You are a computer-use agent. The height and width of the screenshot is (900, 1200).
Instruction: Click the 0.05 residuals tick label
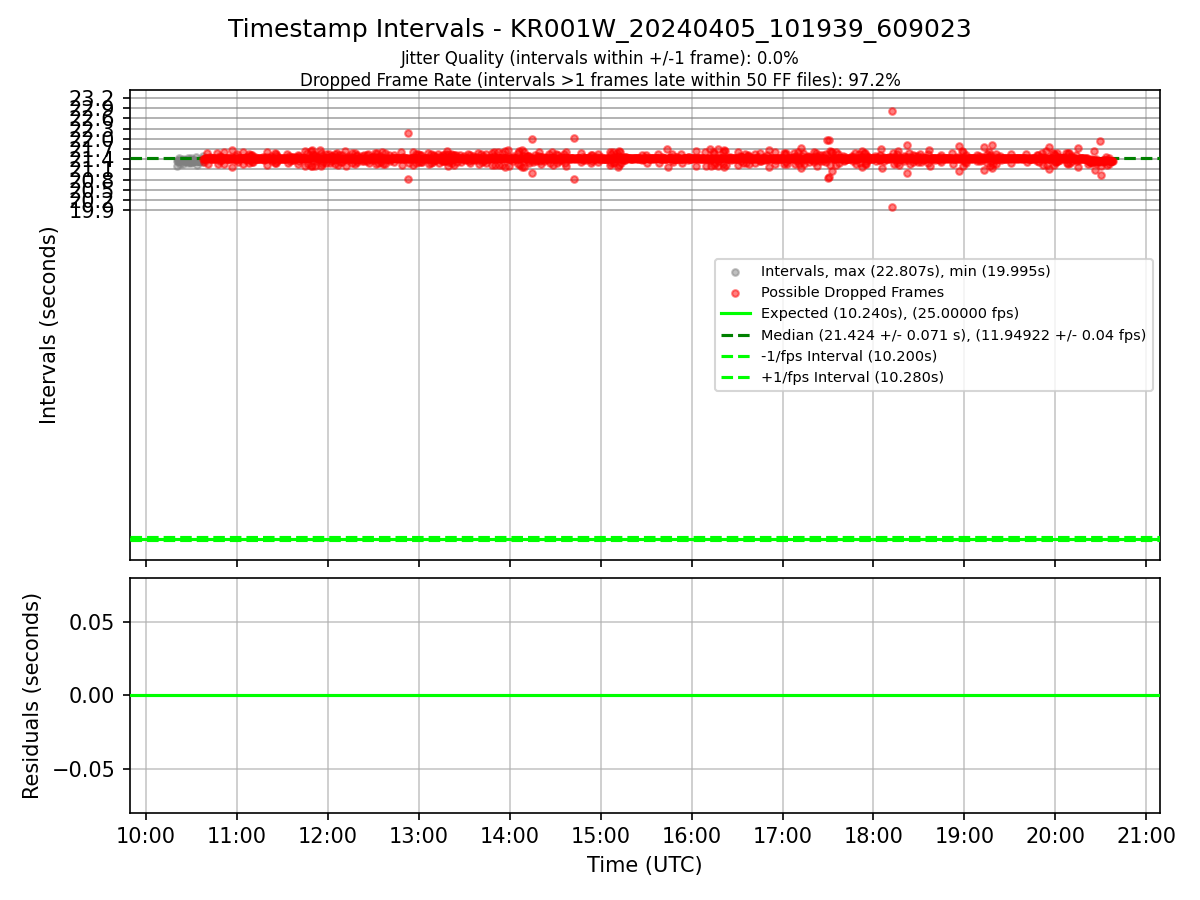pos(94,622)
